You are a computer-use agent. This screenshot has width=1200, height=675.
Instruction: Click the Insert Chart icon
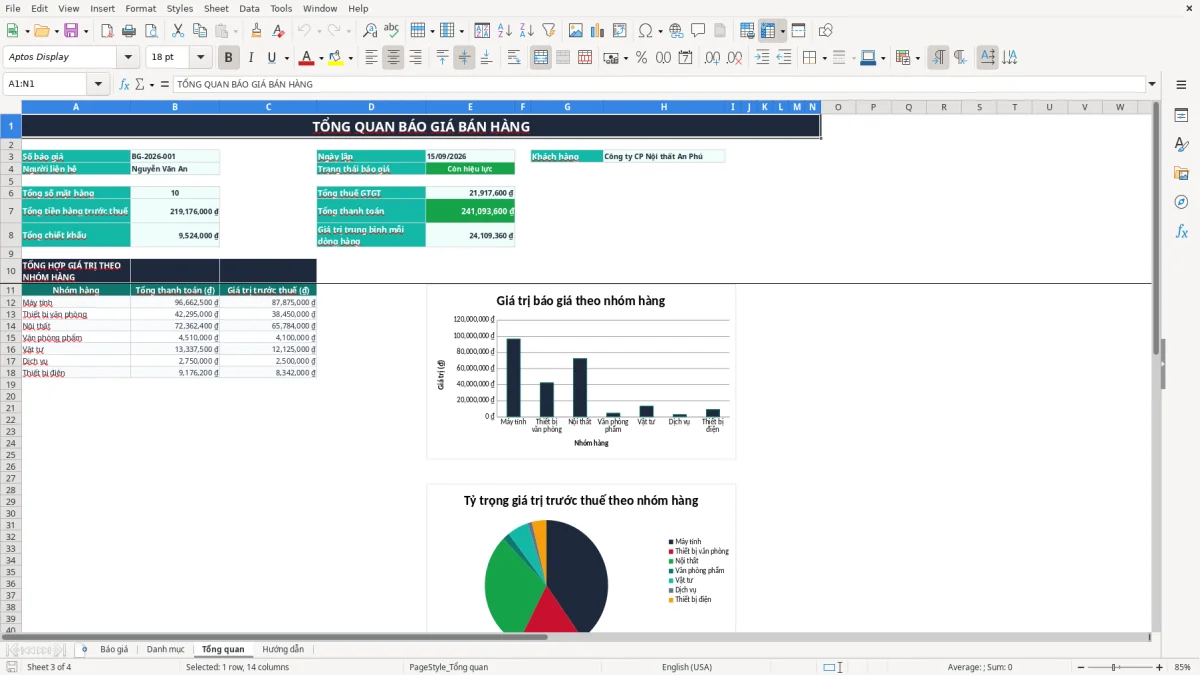(598, 30)
